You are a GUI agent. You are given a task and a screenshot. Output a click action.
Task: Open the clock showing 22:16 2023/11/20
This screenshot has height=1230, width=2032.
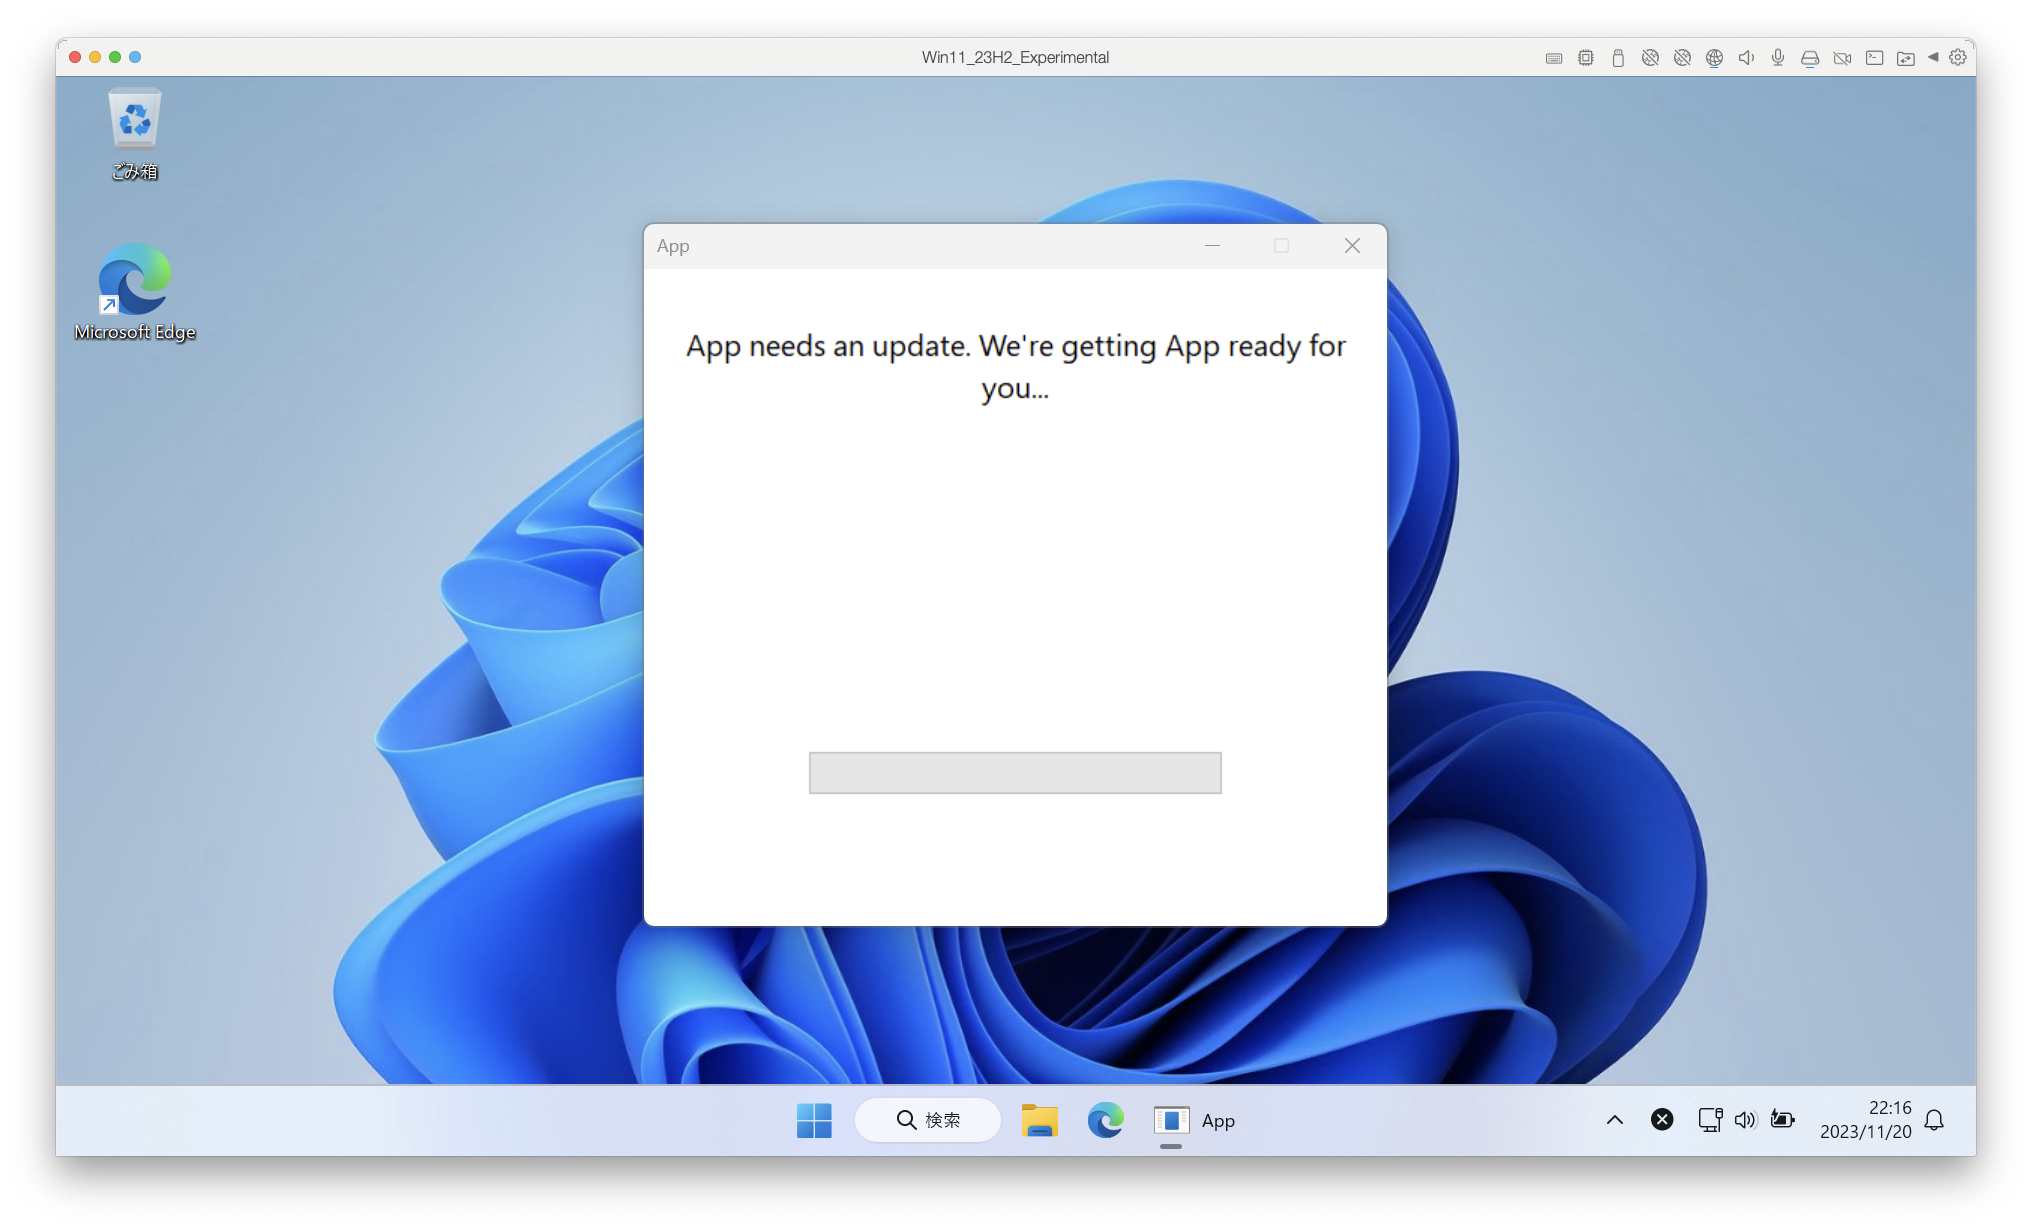click(1865, 1120)
